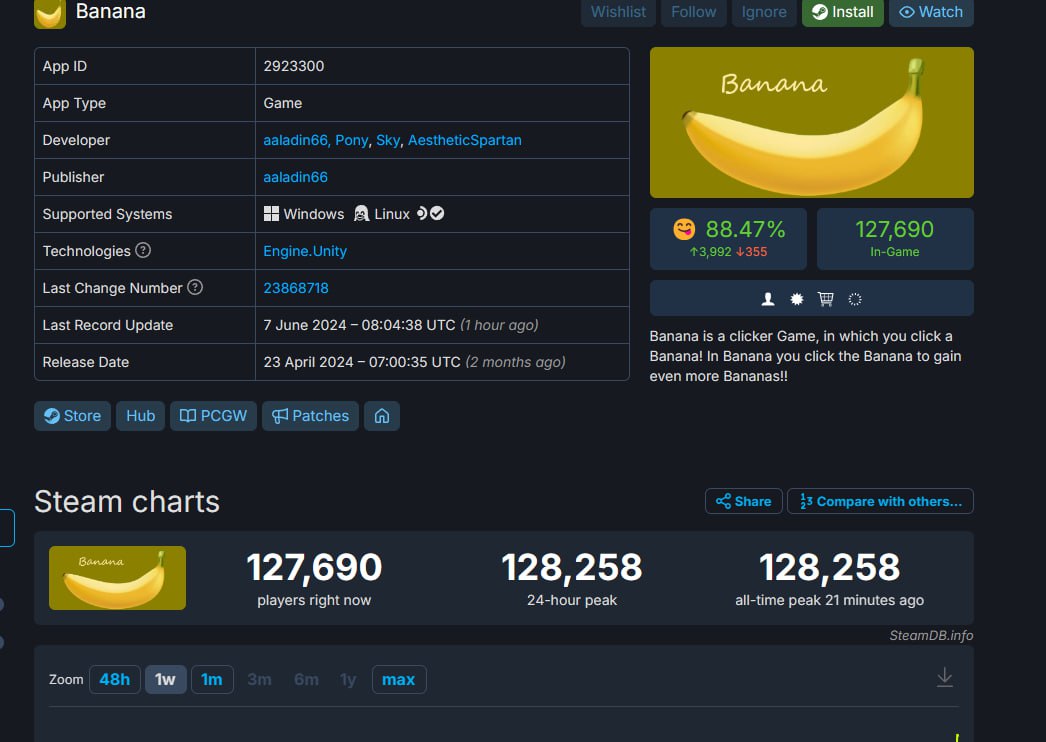Click the 127,690 In-Game box
Screen dimensions: 1046x742
click(895, 239)
